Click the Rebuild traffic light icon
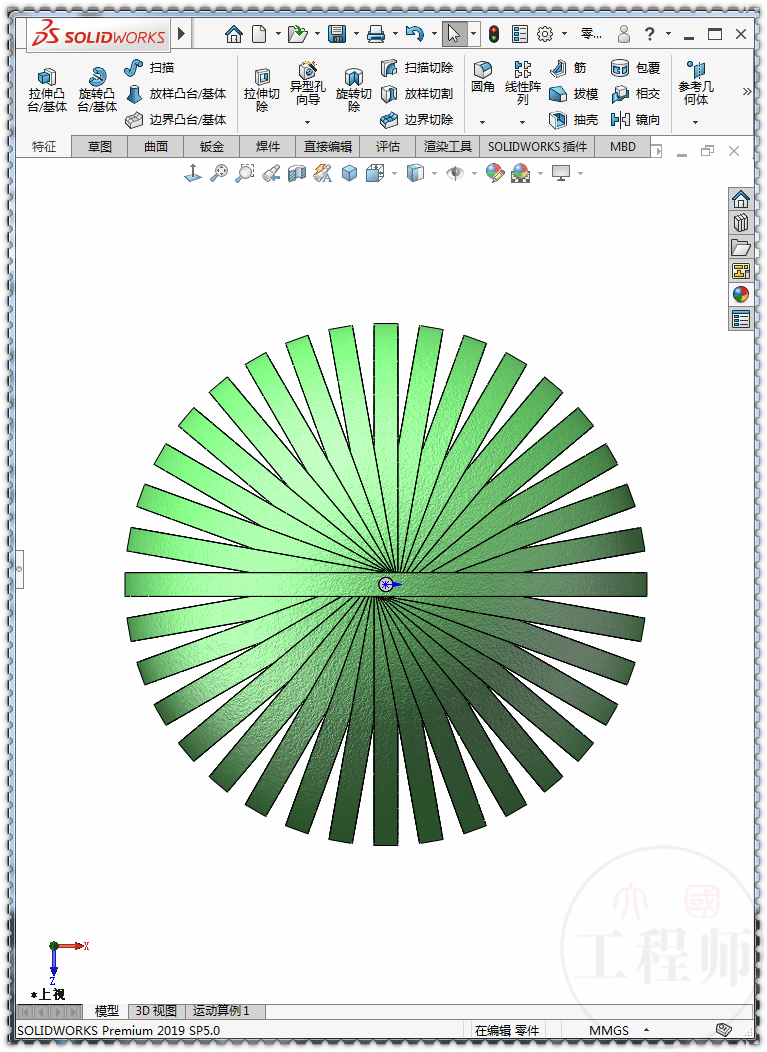This screenshot has width=767, height=1052. click(494, 34)
